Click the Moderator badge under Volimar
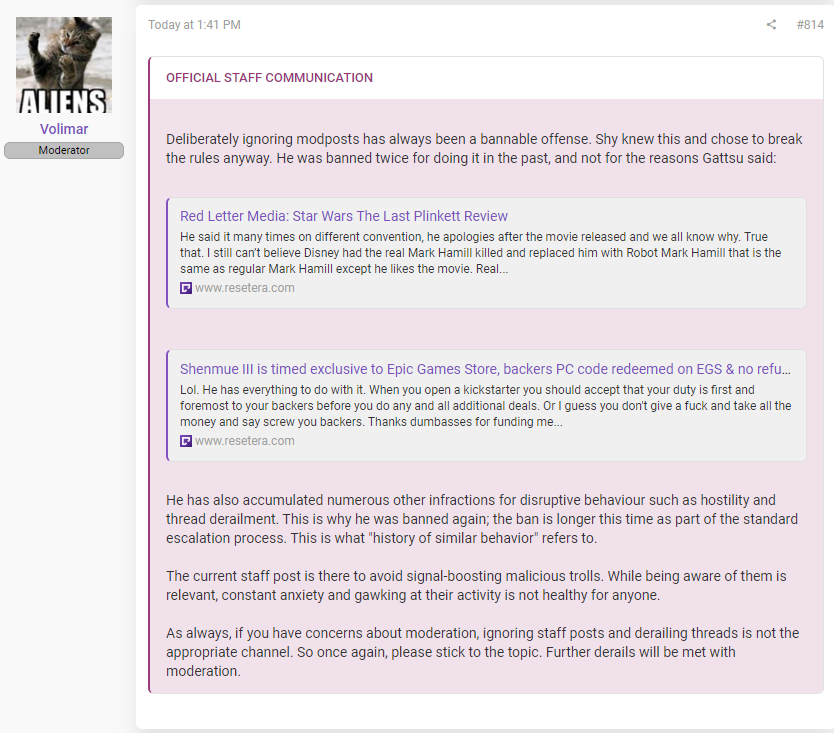834x733 pixels. click(x=64, y=150)
